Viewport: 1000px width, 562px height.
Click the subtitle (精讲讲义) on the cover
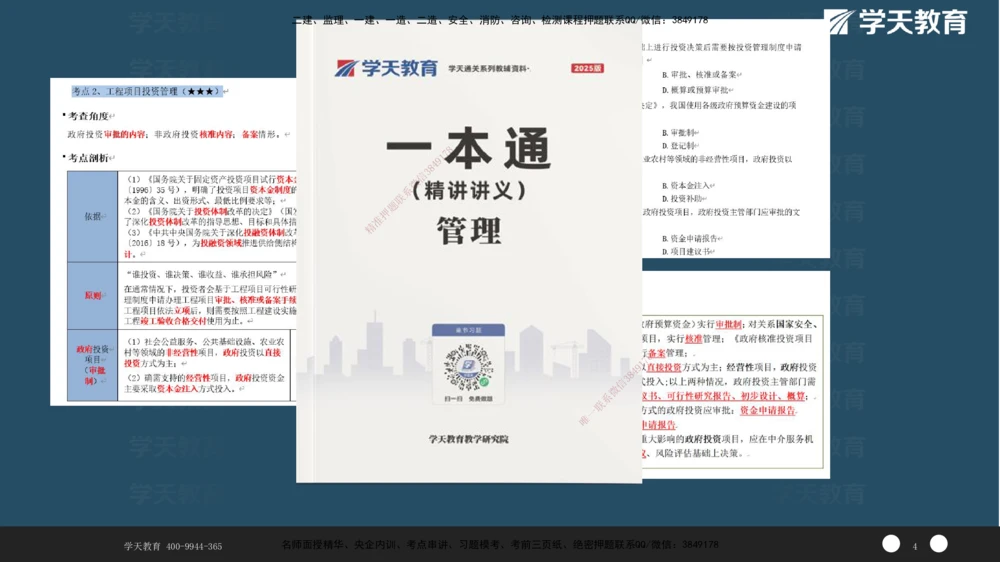pyautogui.click(x=468, y=191)
